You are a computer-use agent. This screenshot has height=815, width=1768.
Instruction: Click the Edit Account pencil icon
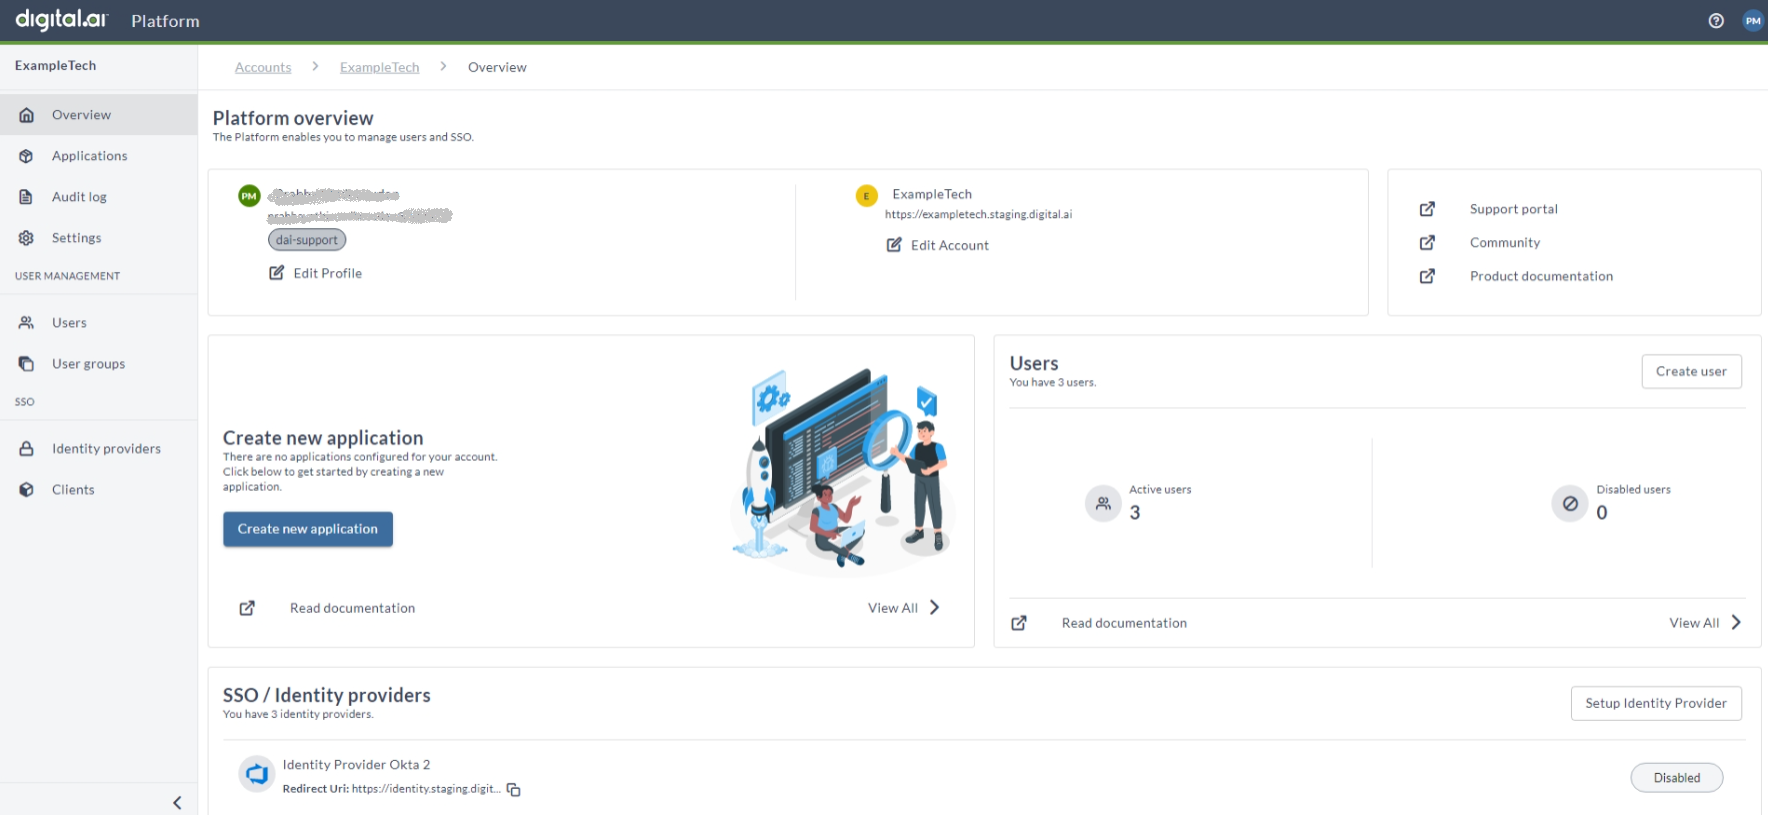click(x=894, y=244)
